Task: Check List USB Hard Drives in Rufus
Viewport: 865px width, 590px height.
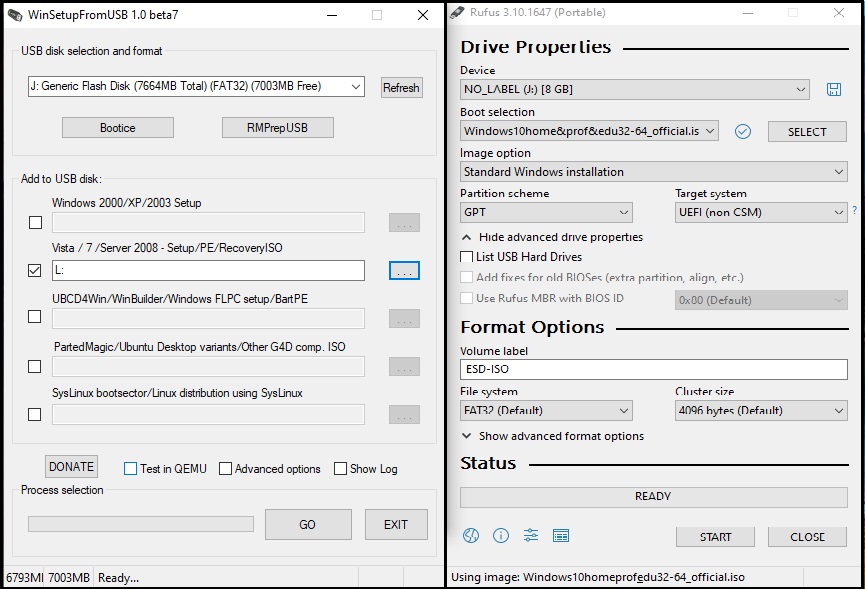Action: 466,257
